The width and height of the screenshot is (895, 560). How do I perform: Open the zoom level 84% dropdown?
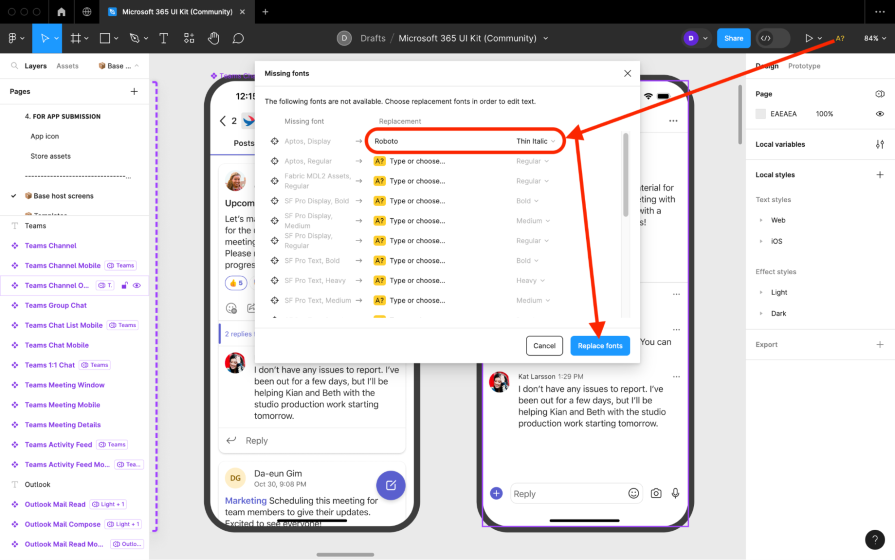(875, 38)
